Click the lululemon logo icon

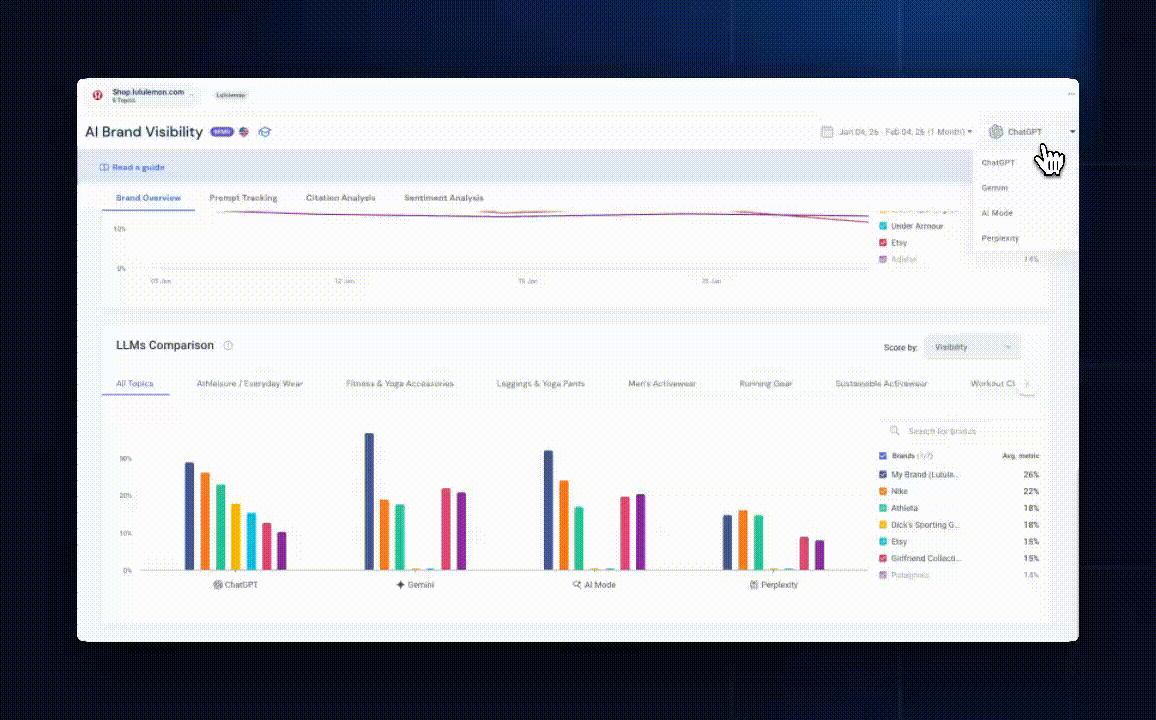point(97,95)
